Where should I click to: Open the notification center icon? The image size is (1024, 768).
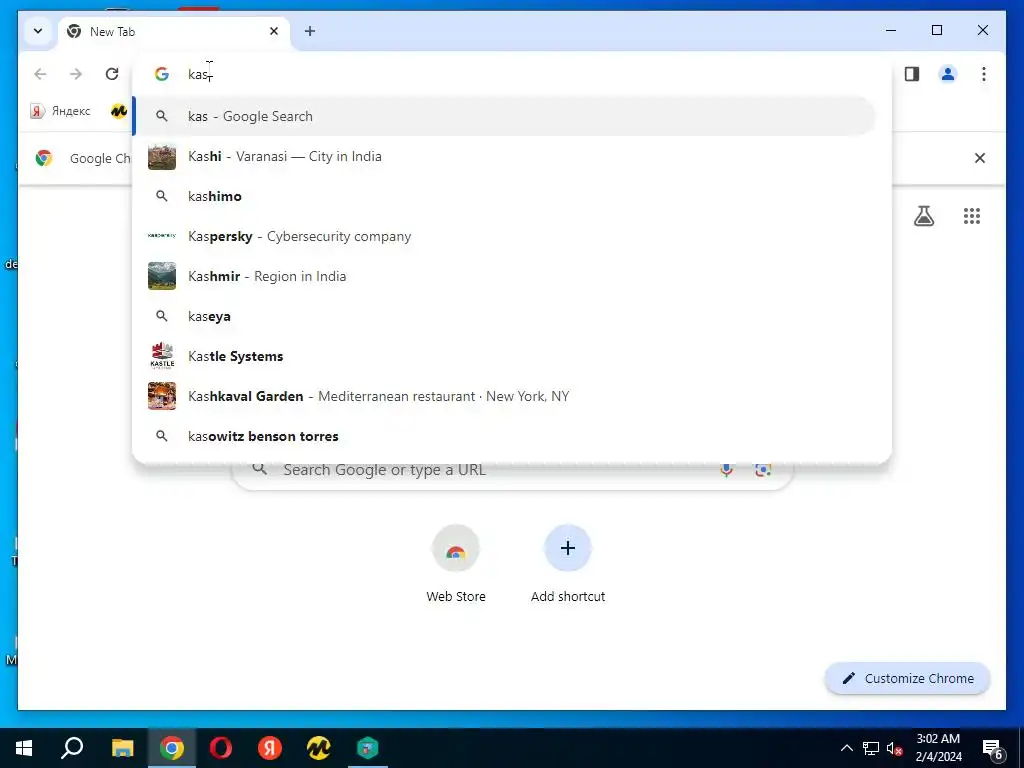pos(993,748)
